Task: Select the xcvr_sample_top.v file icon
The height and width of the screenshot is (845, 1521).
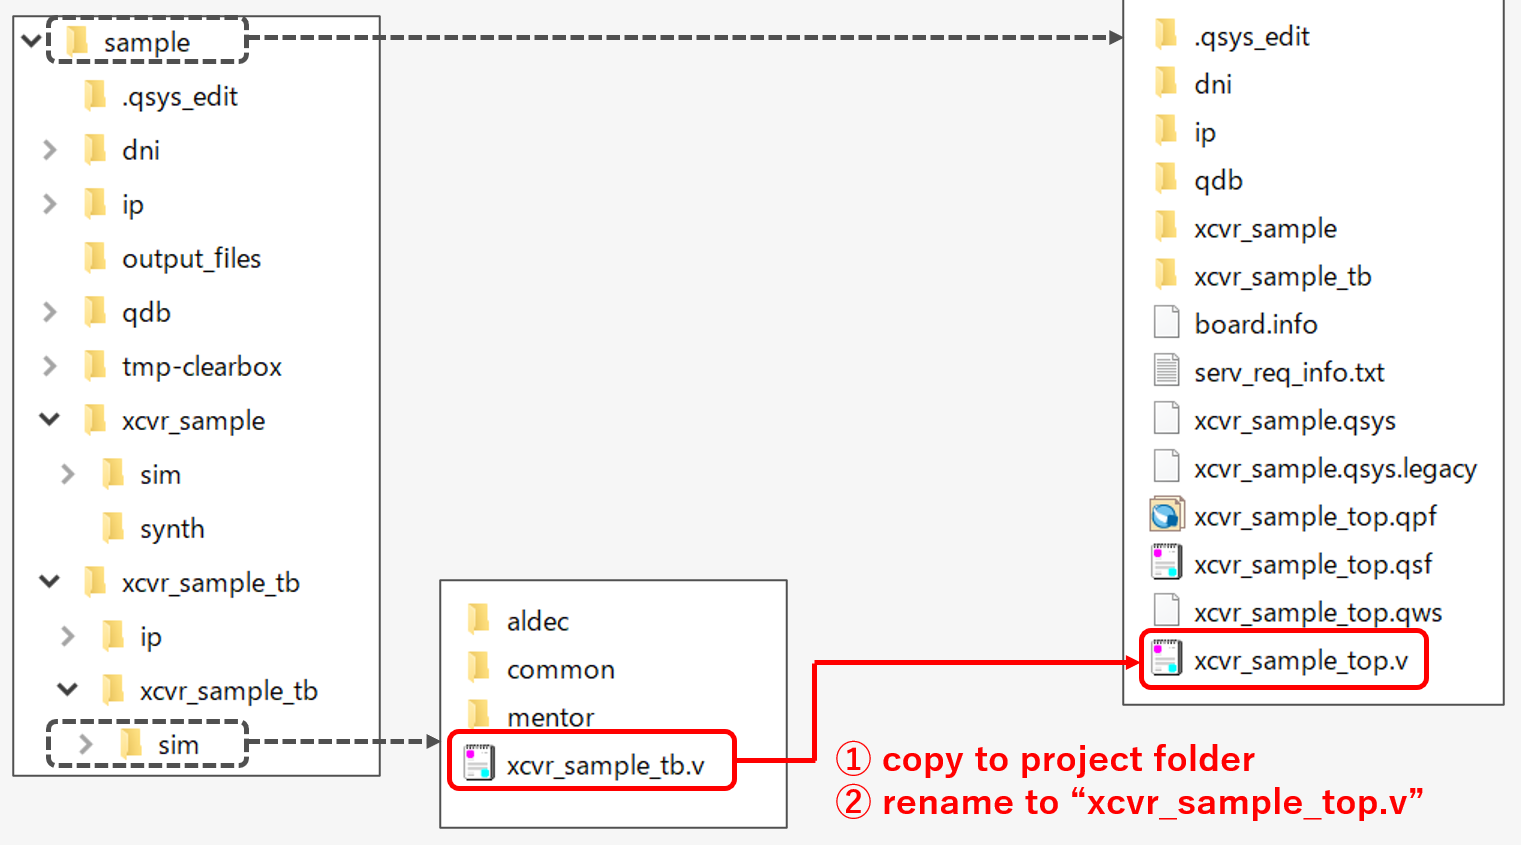Action: 1166,660
